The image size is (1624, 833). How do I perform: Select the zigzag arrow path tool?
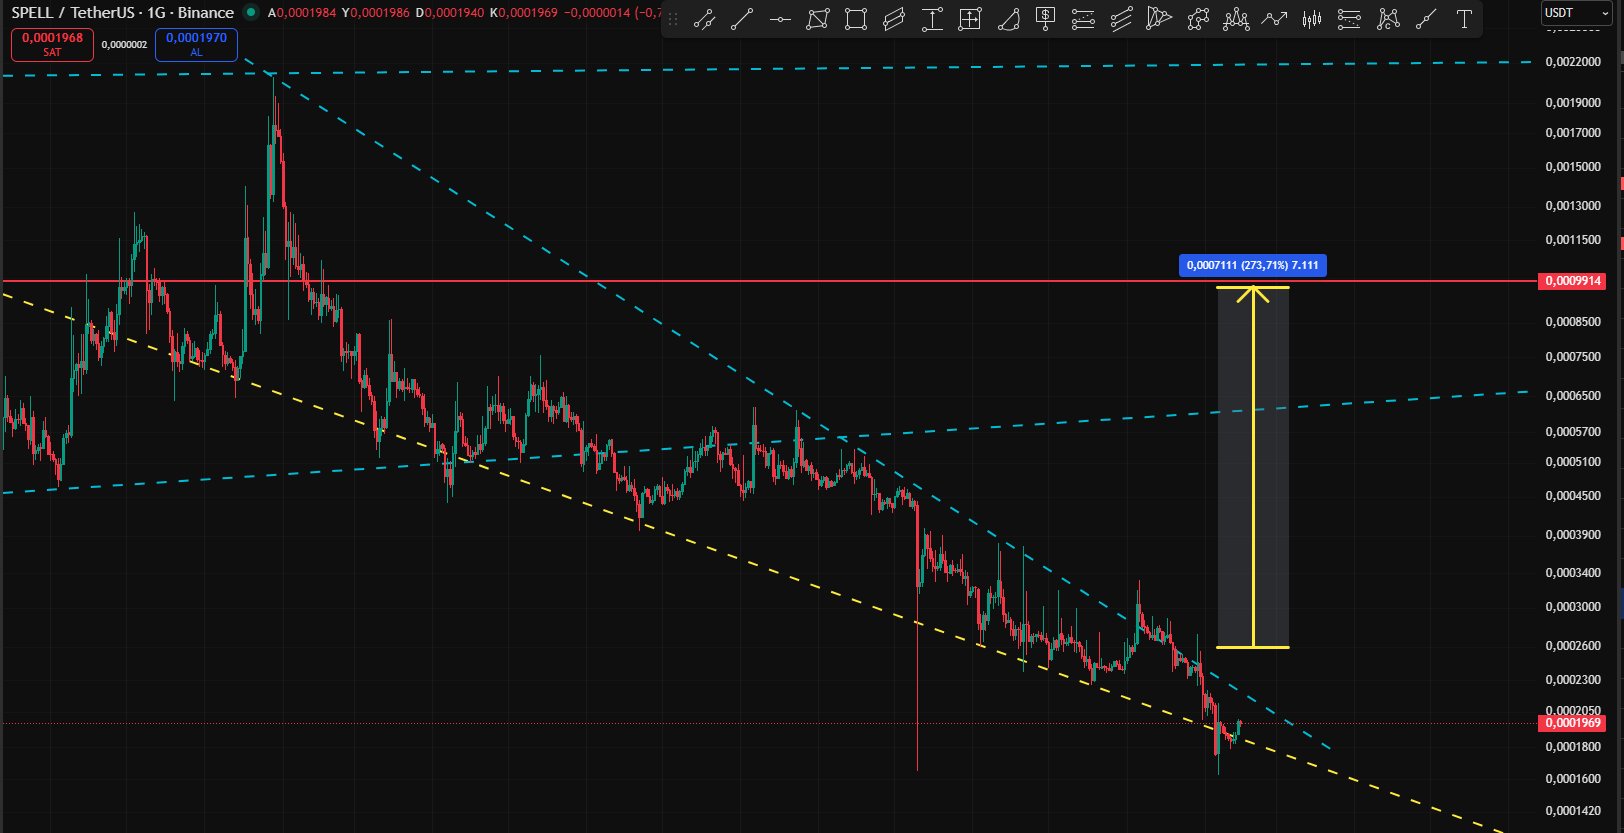tap(1274, 20)
